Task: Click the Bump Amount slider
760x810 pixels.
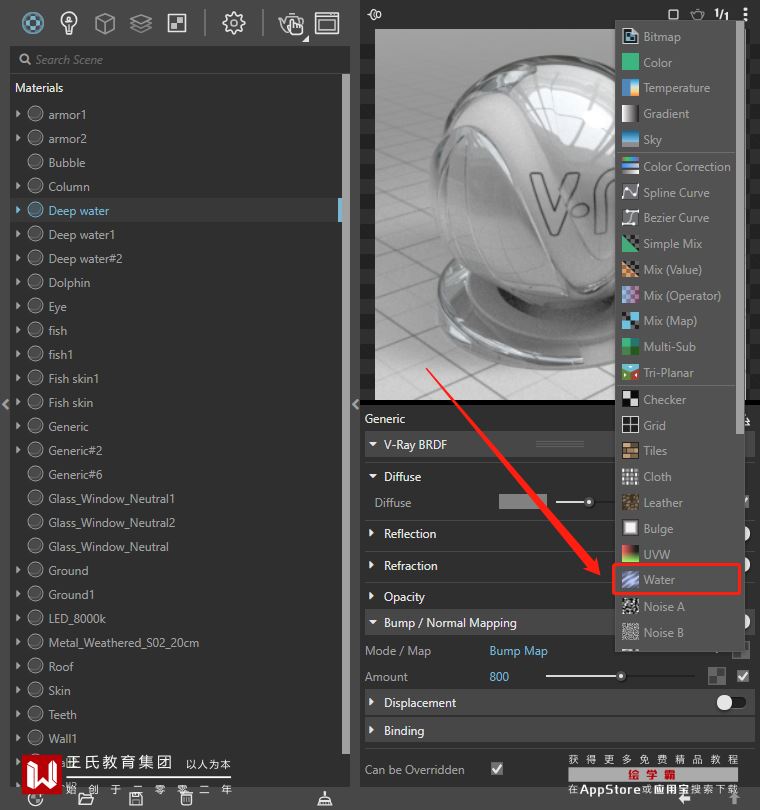Action: tap(620, 676)
